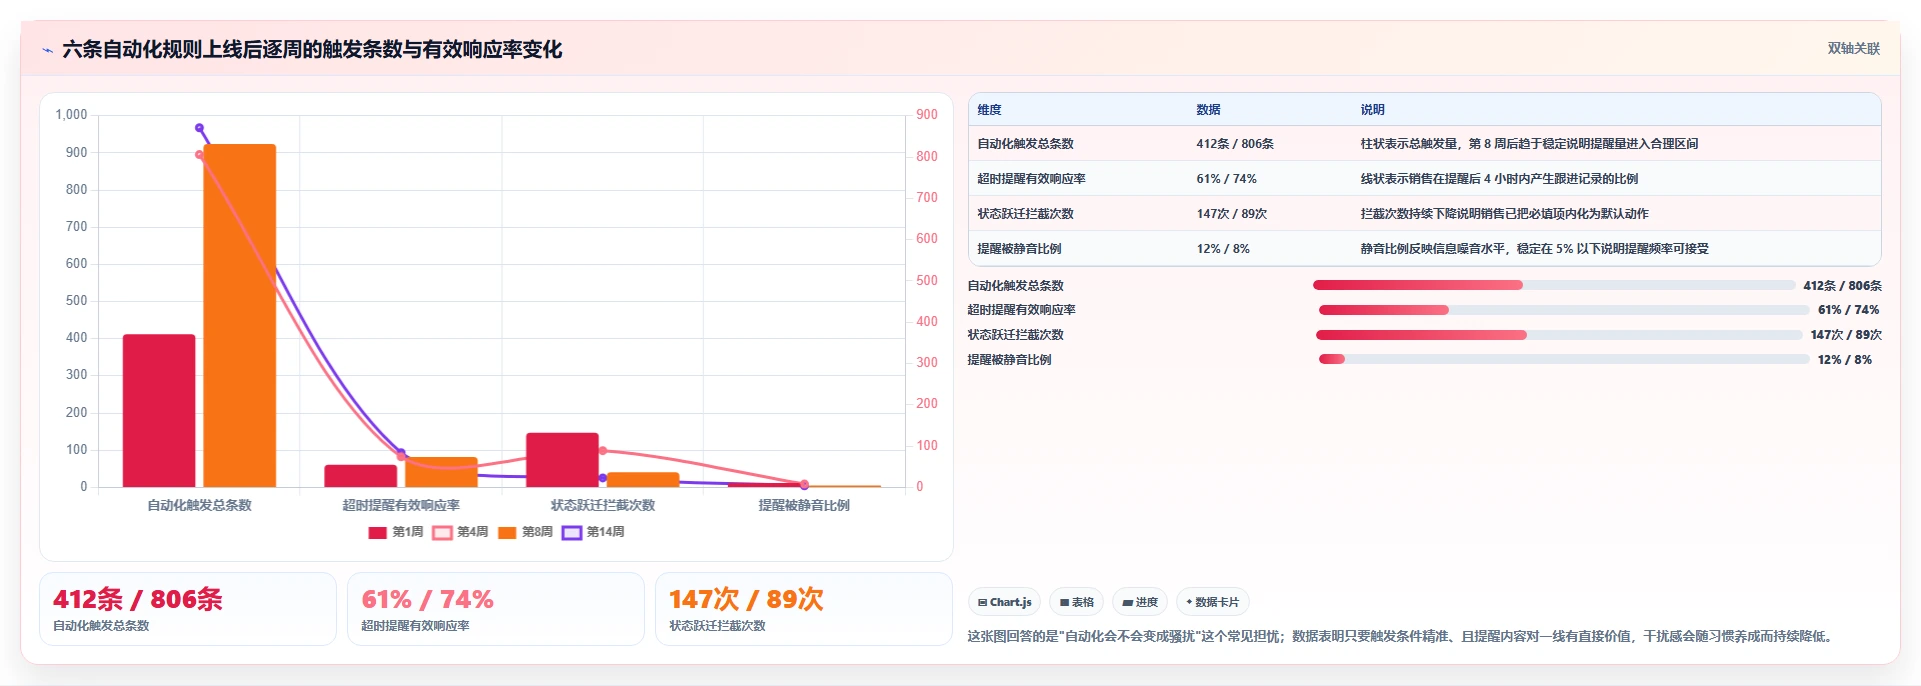Viewport: 1921px width, 686px height.
Task: Toggle the 第4周 legend series
Action: click(x=460, y=532)
